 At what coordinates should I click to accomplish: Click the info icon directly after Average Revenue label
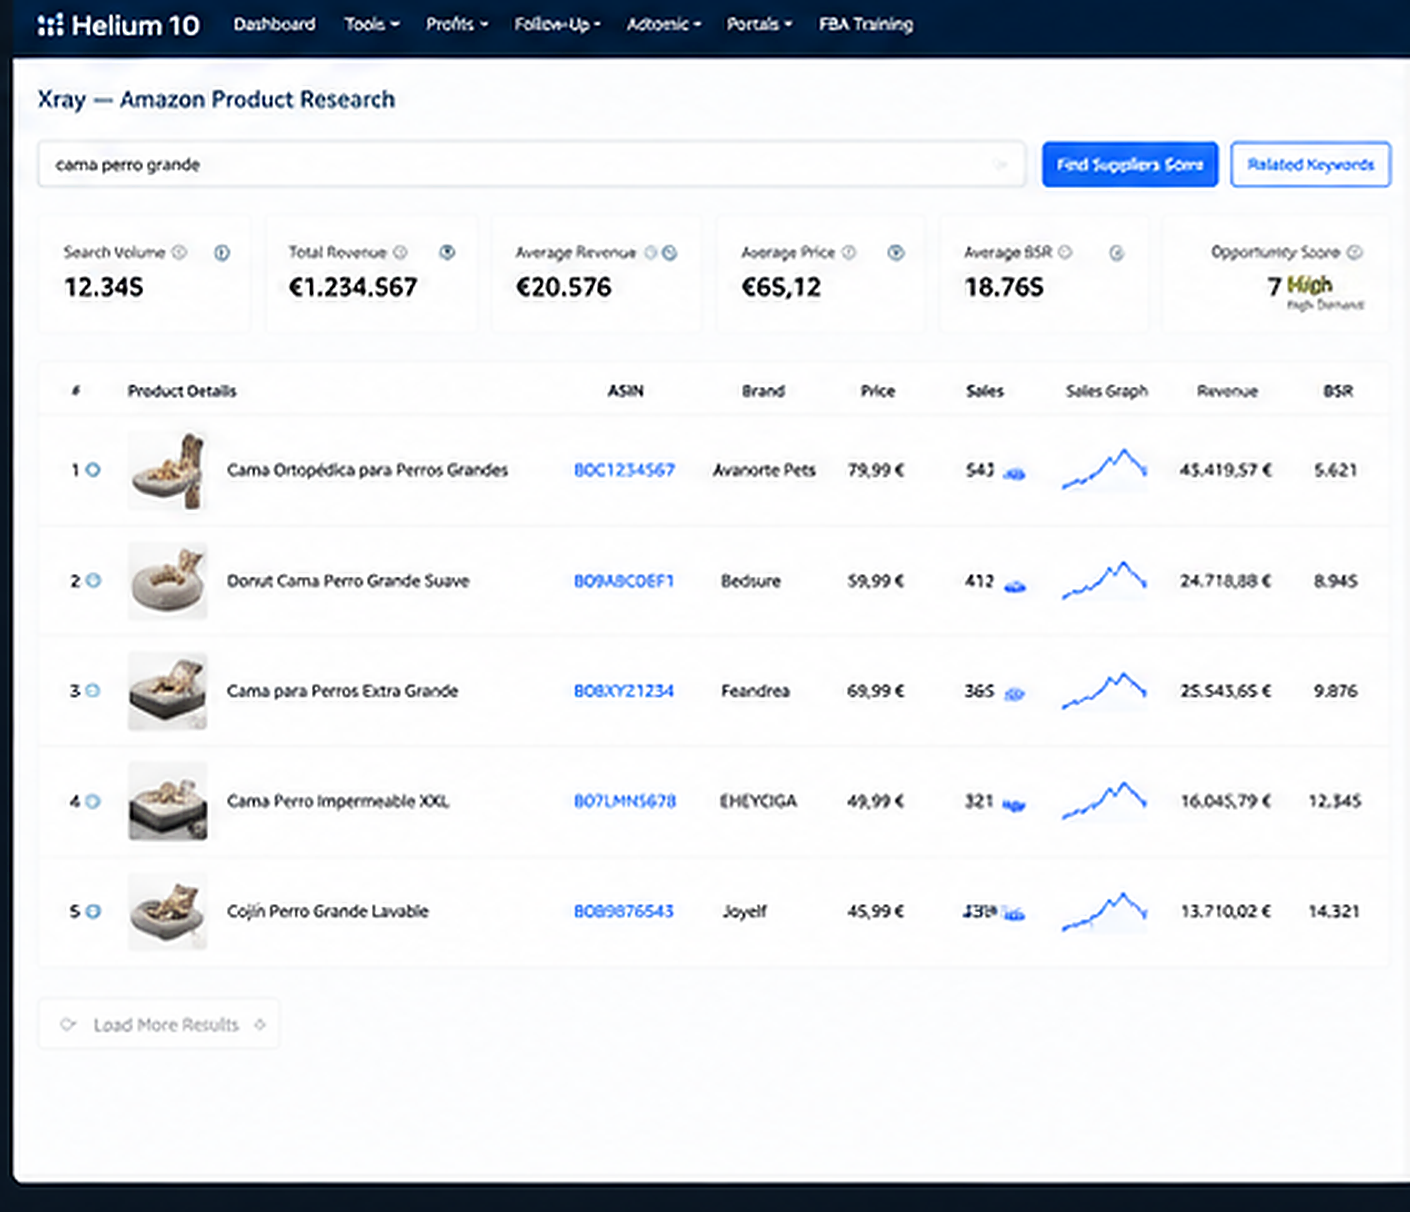(x=651, y=252)
